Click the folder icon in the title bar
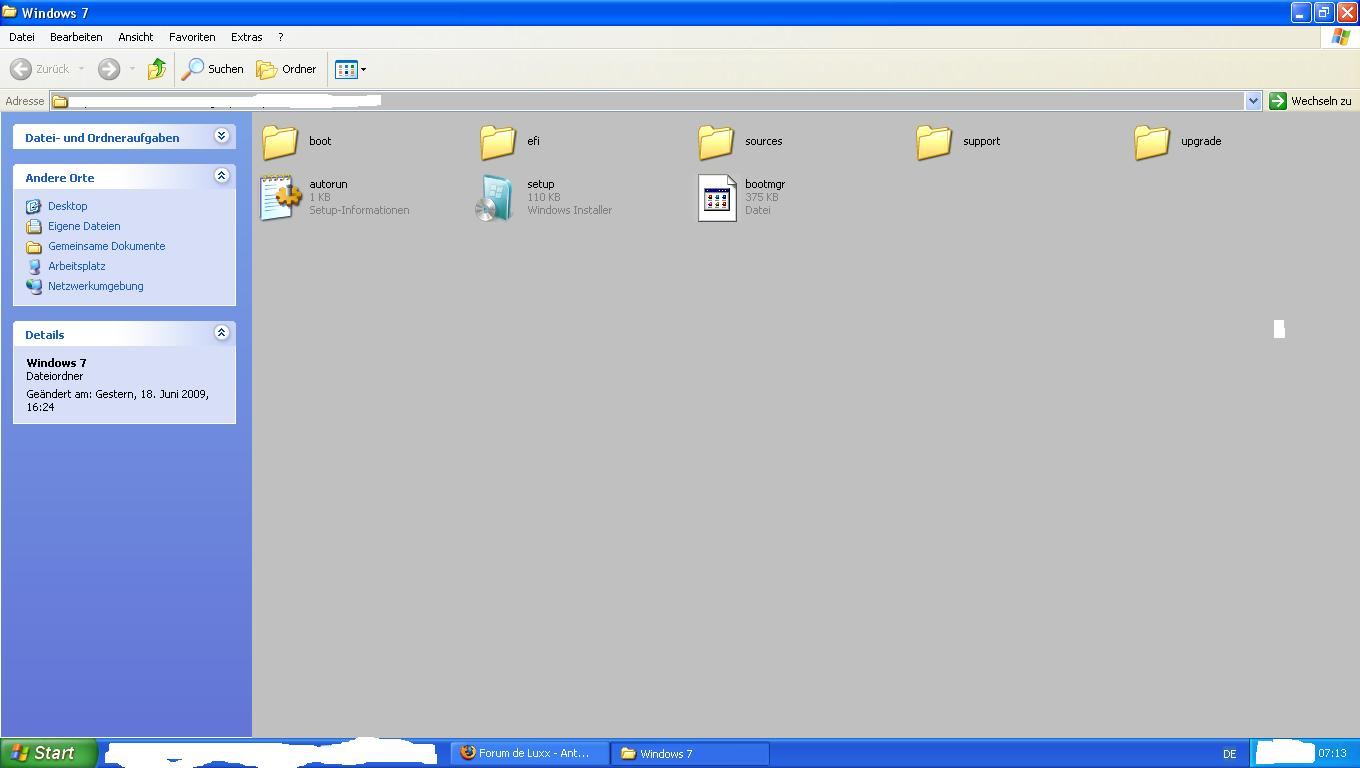This screenshot has width=1360, height=768. coord(10,12)
